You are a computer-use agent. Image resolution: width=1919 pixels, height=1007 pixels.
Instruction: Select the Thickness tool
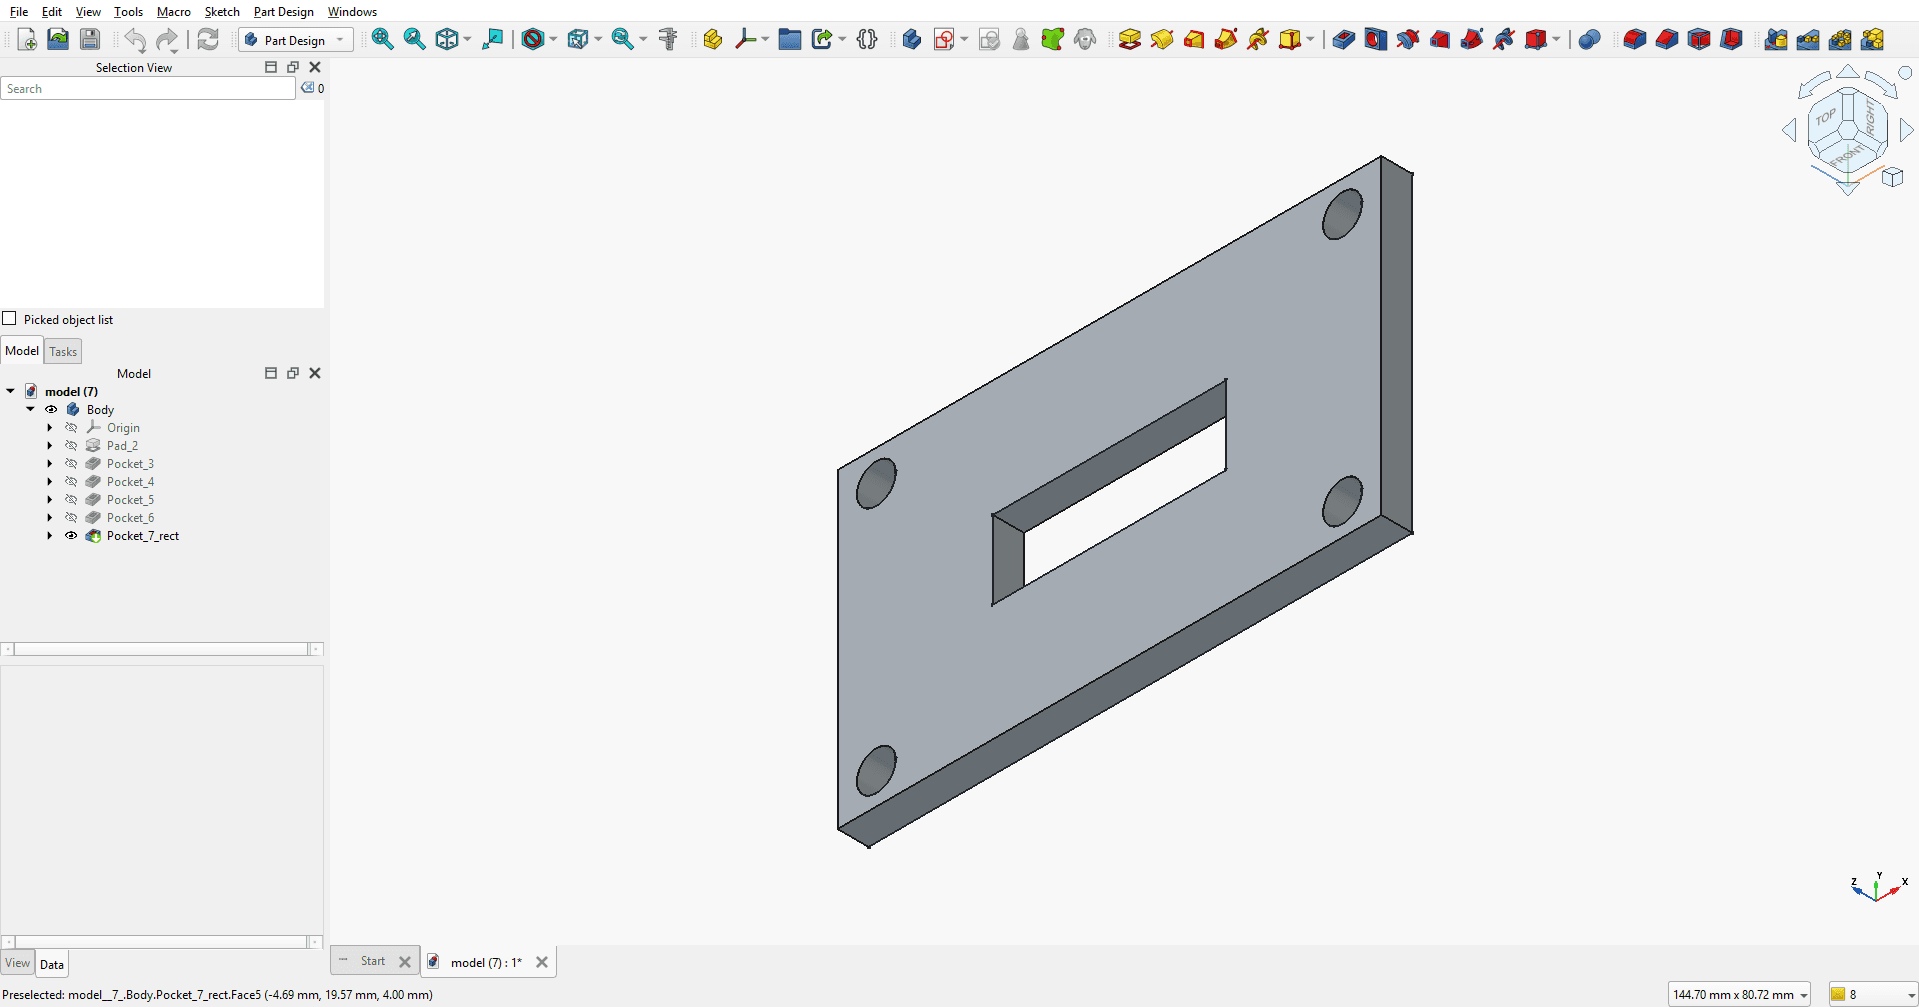pos(1731,40)
